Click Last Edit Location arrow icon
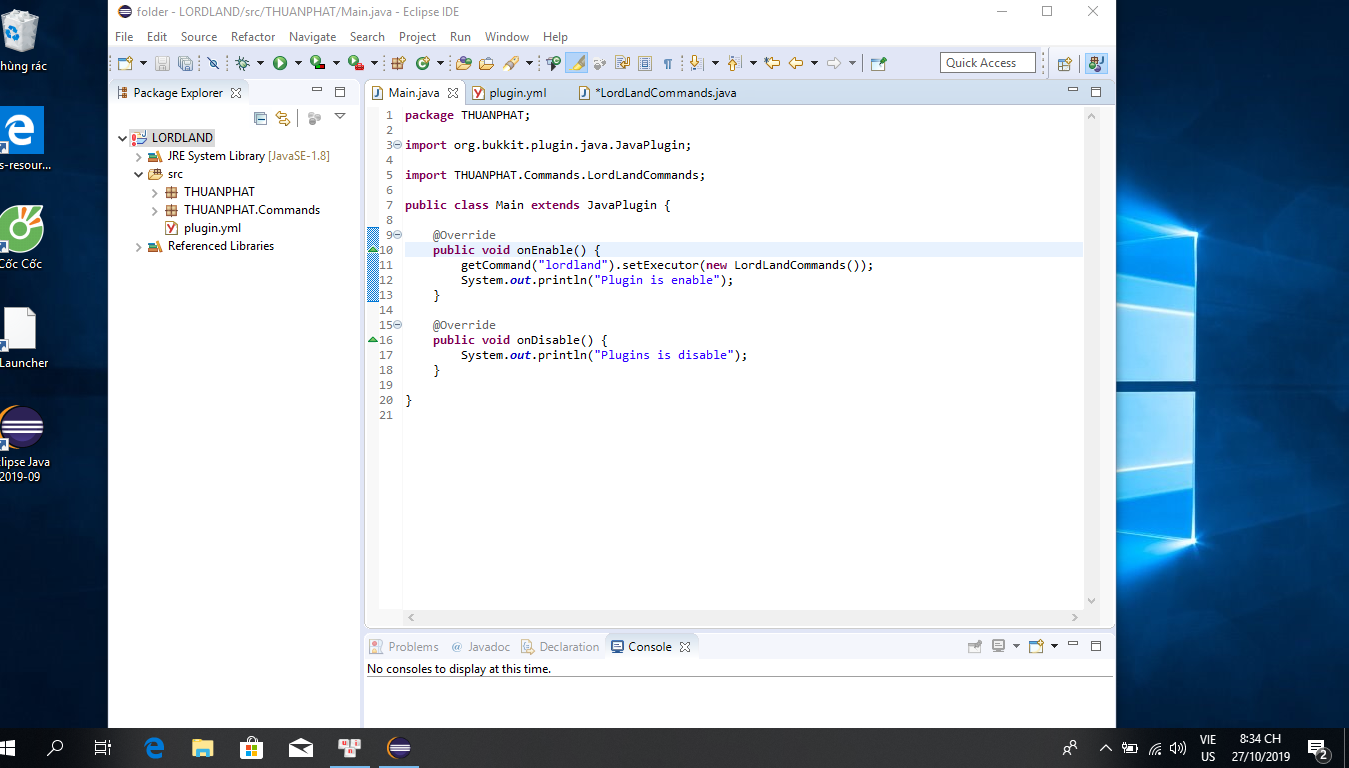The image size is (1349, 768). coord(772,63)
